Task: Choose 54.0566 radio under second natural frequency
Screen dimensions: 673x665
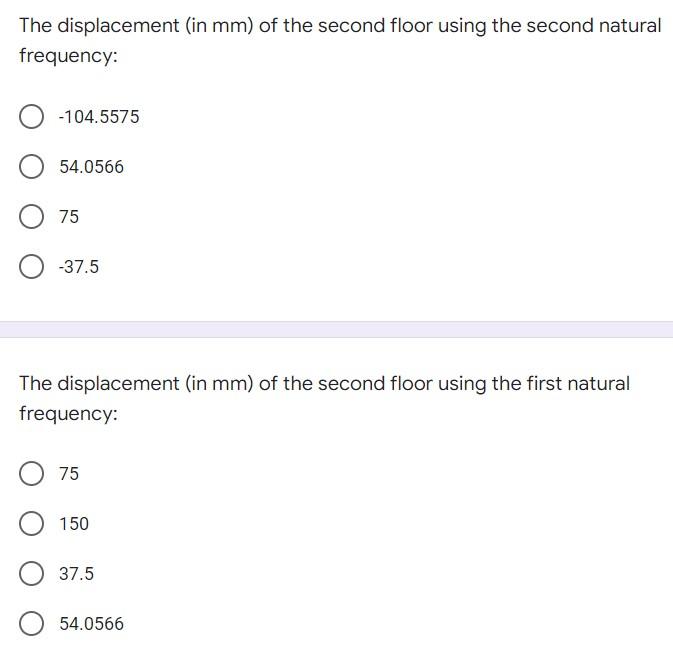Action: click(x=31, y=167)
